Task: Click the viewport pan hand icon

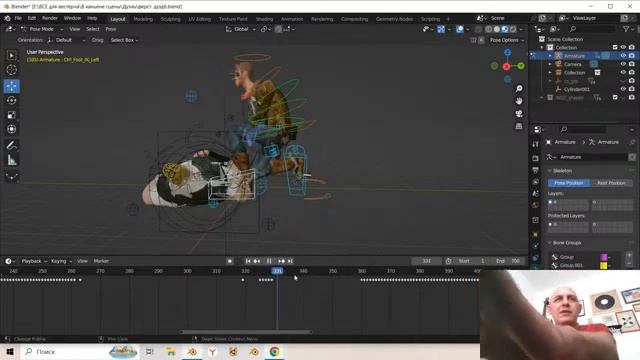Action: tap(519, 101)
